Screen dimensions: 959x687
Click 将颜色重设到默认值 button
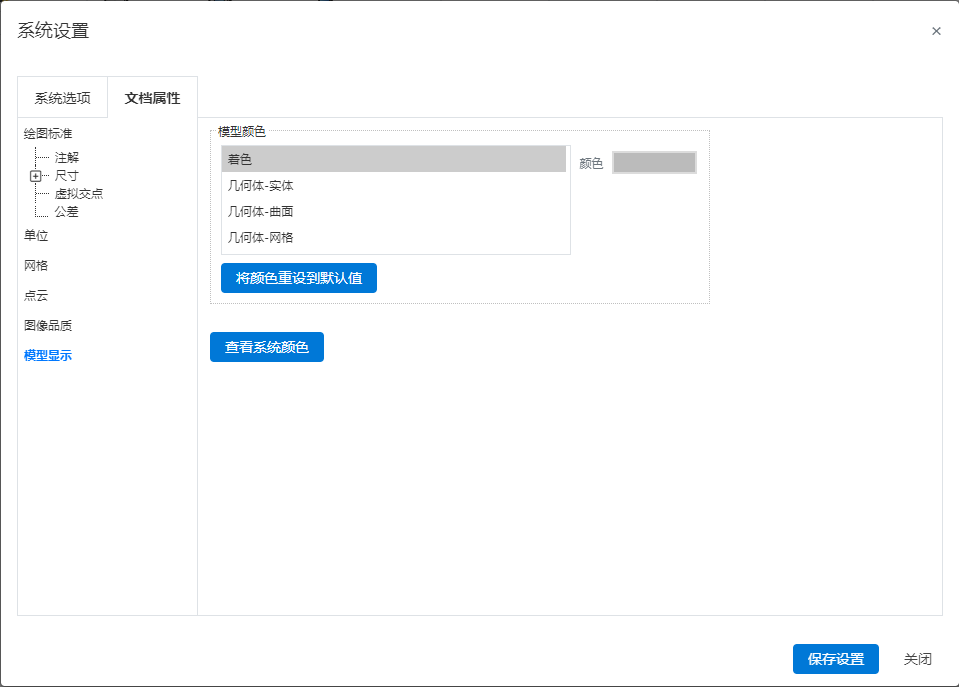(298, 278)
